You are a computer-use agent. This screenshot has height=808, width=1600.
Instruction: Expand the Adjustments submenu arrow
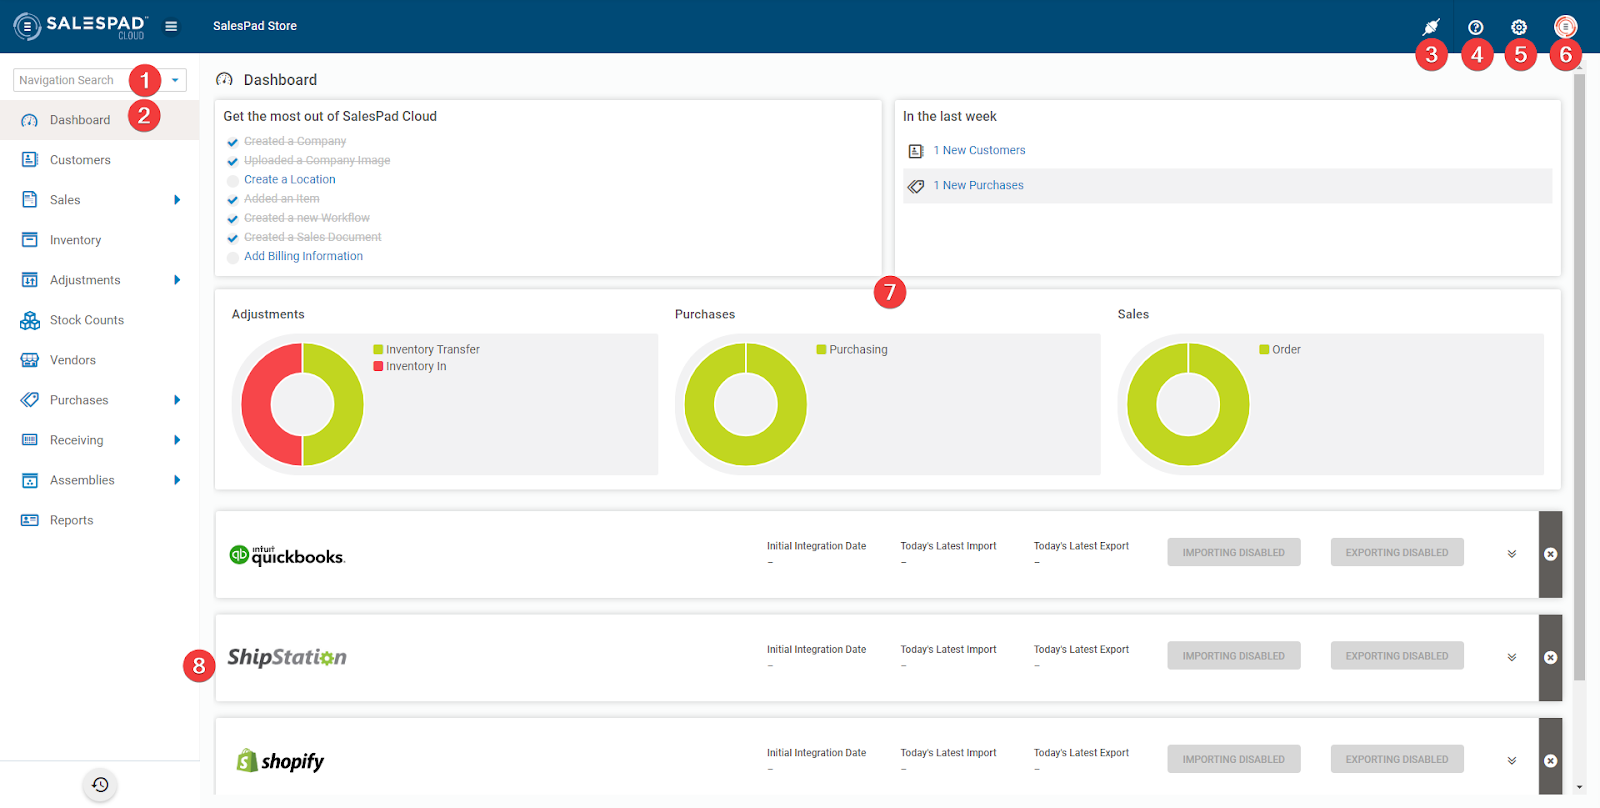point(177,280)
